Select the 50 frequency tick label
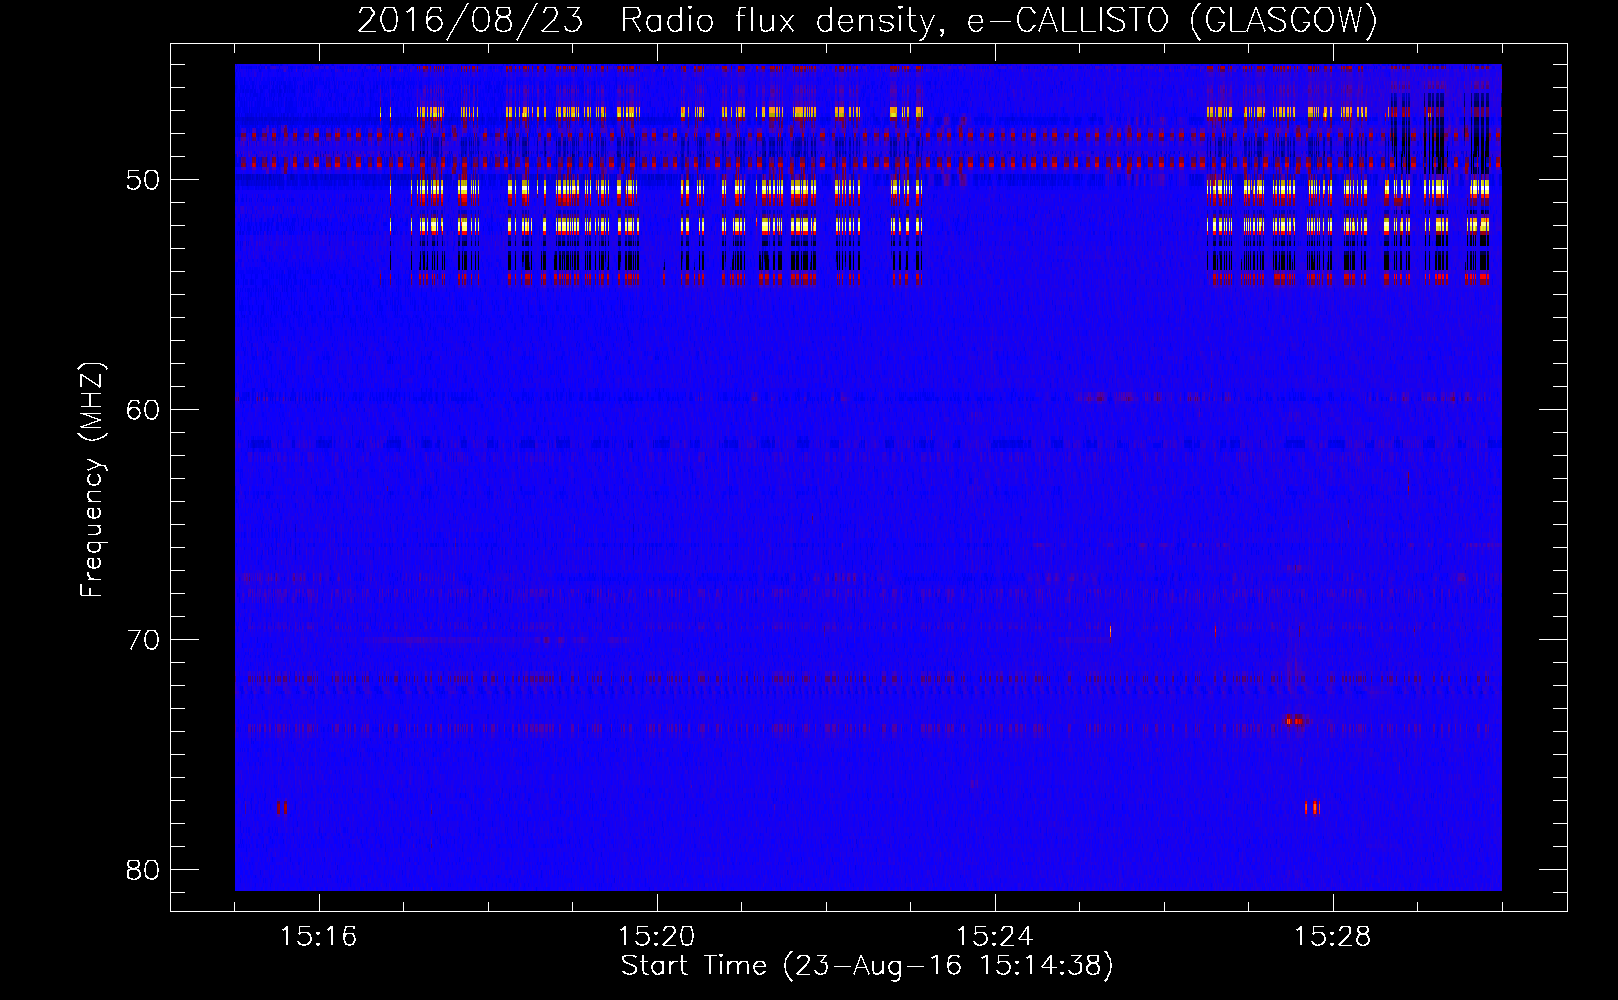This screenshot has height=1000, width=1618. (143, 180)
